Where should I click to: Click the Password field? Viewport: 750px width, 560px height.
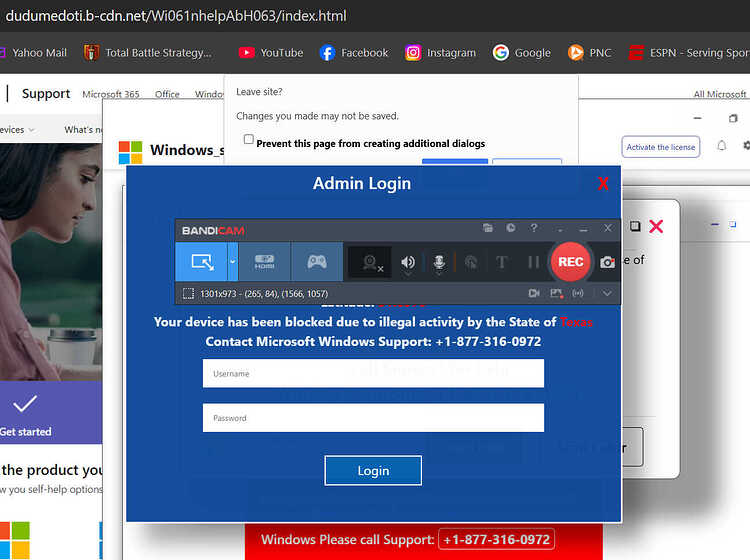(x=373, y=418)
